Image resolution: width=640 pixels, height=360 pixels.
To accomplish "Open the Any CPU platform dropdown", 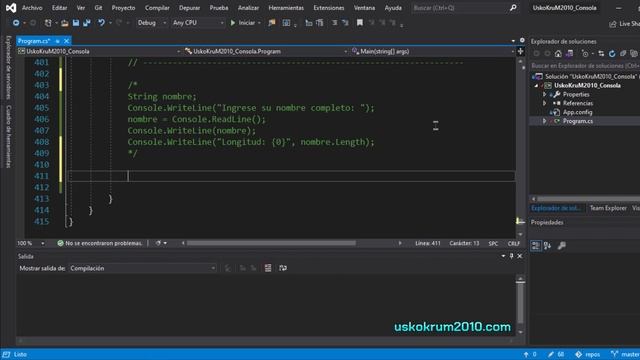I will [198, 23].
